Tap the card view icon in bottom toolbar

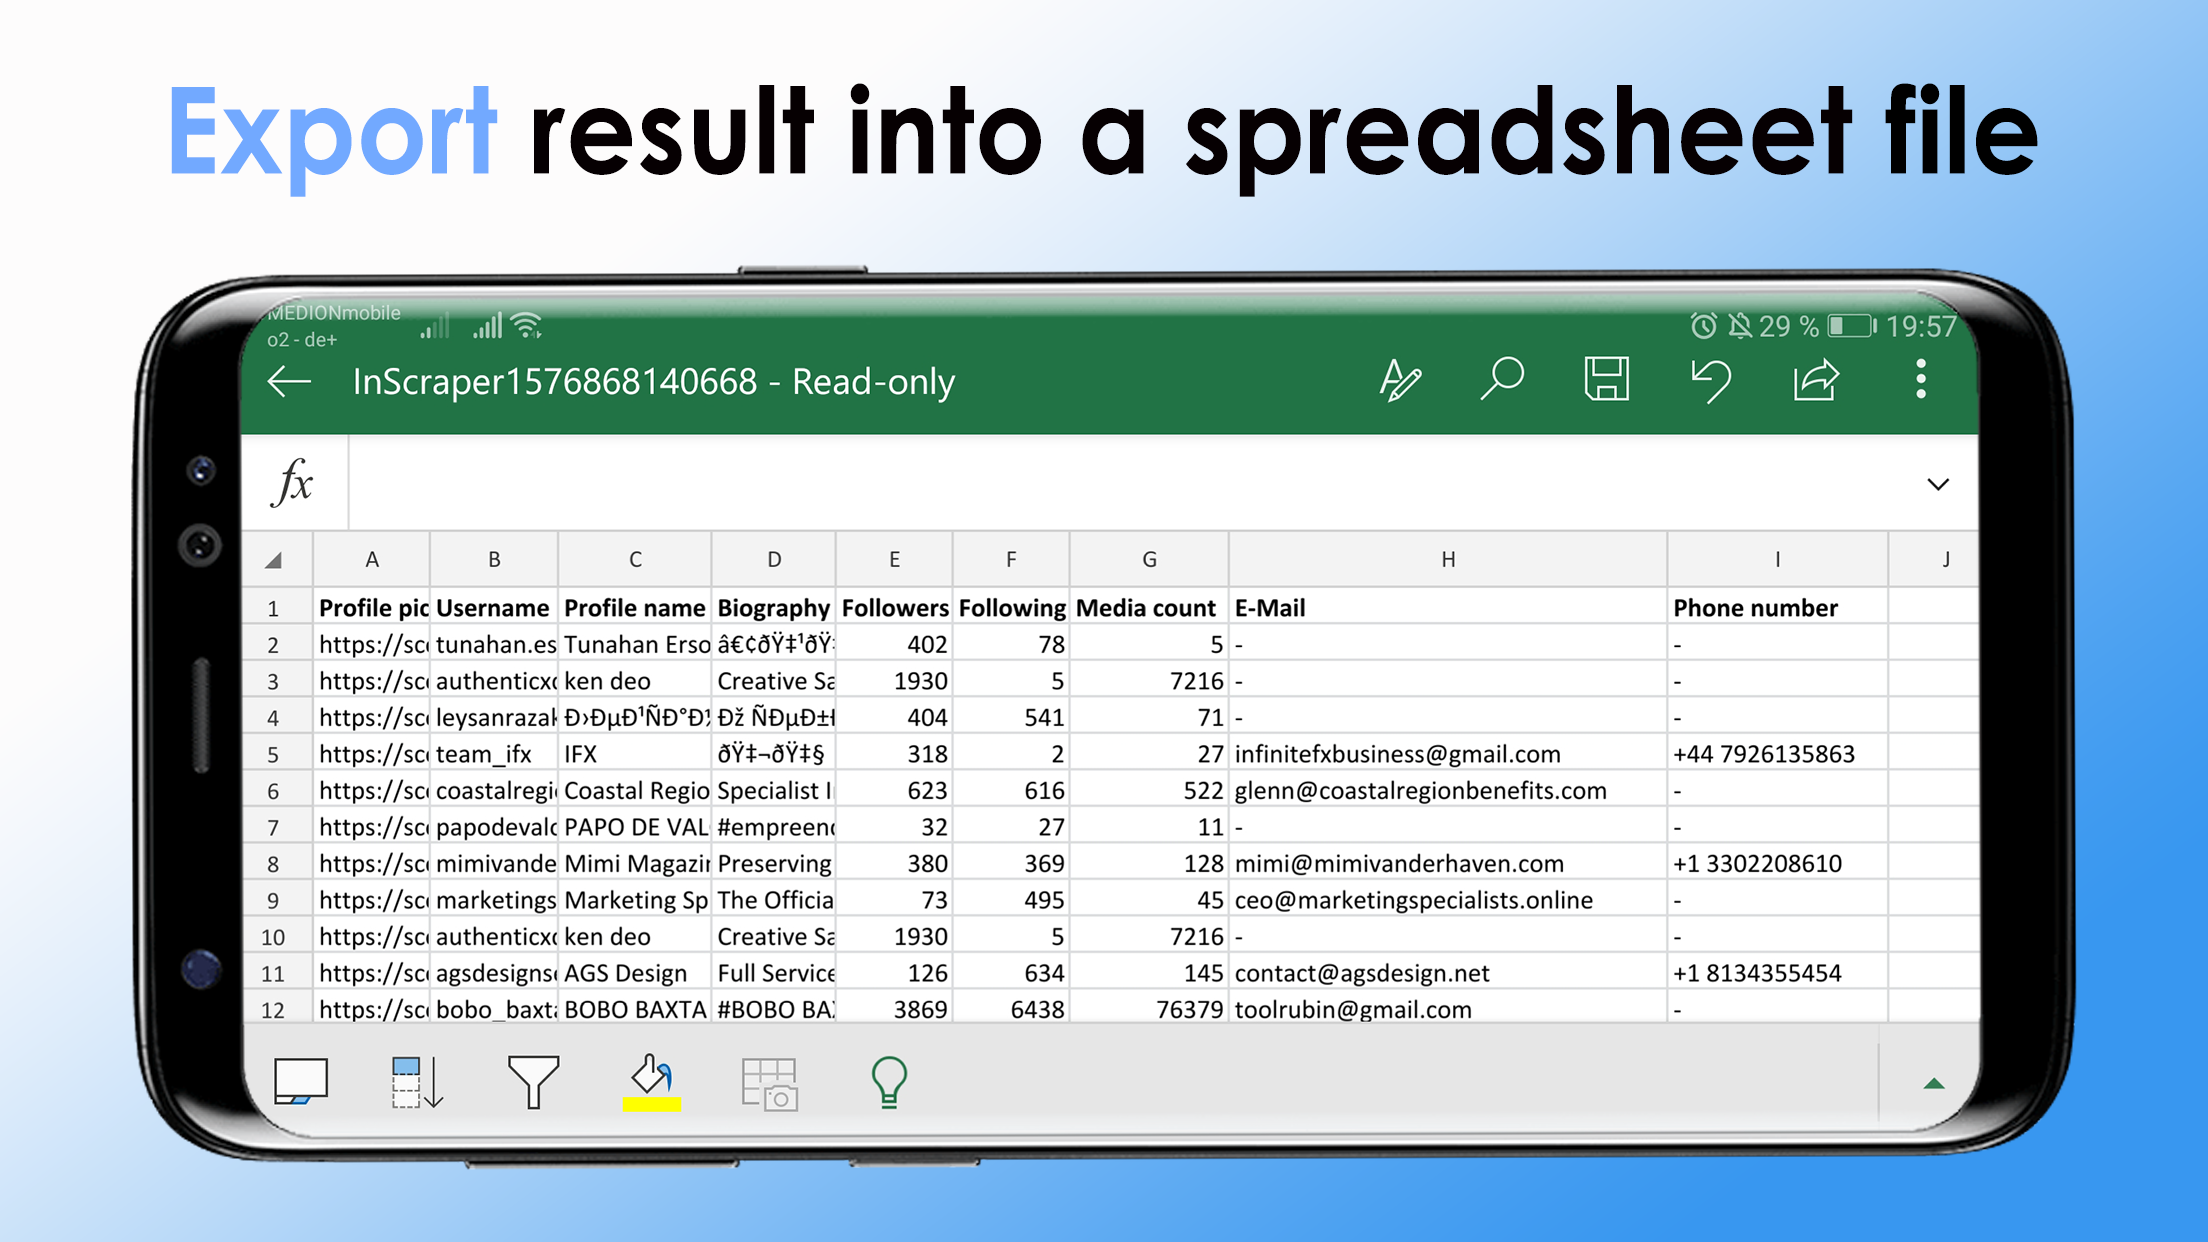pyautogui.click(x=301, y=1082)
